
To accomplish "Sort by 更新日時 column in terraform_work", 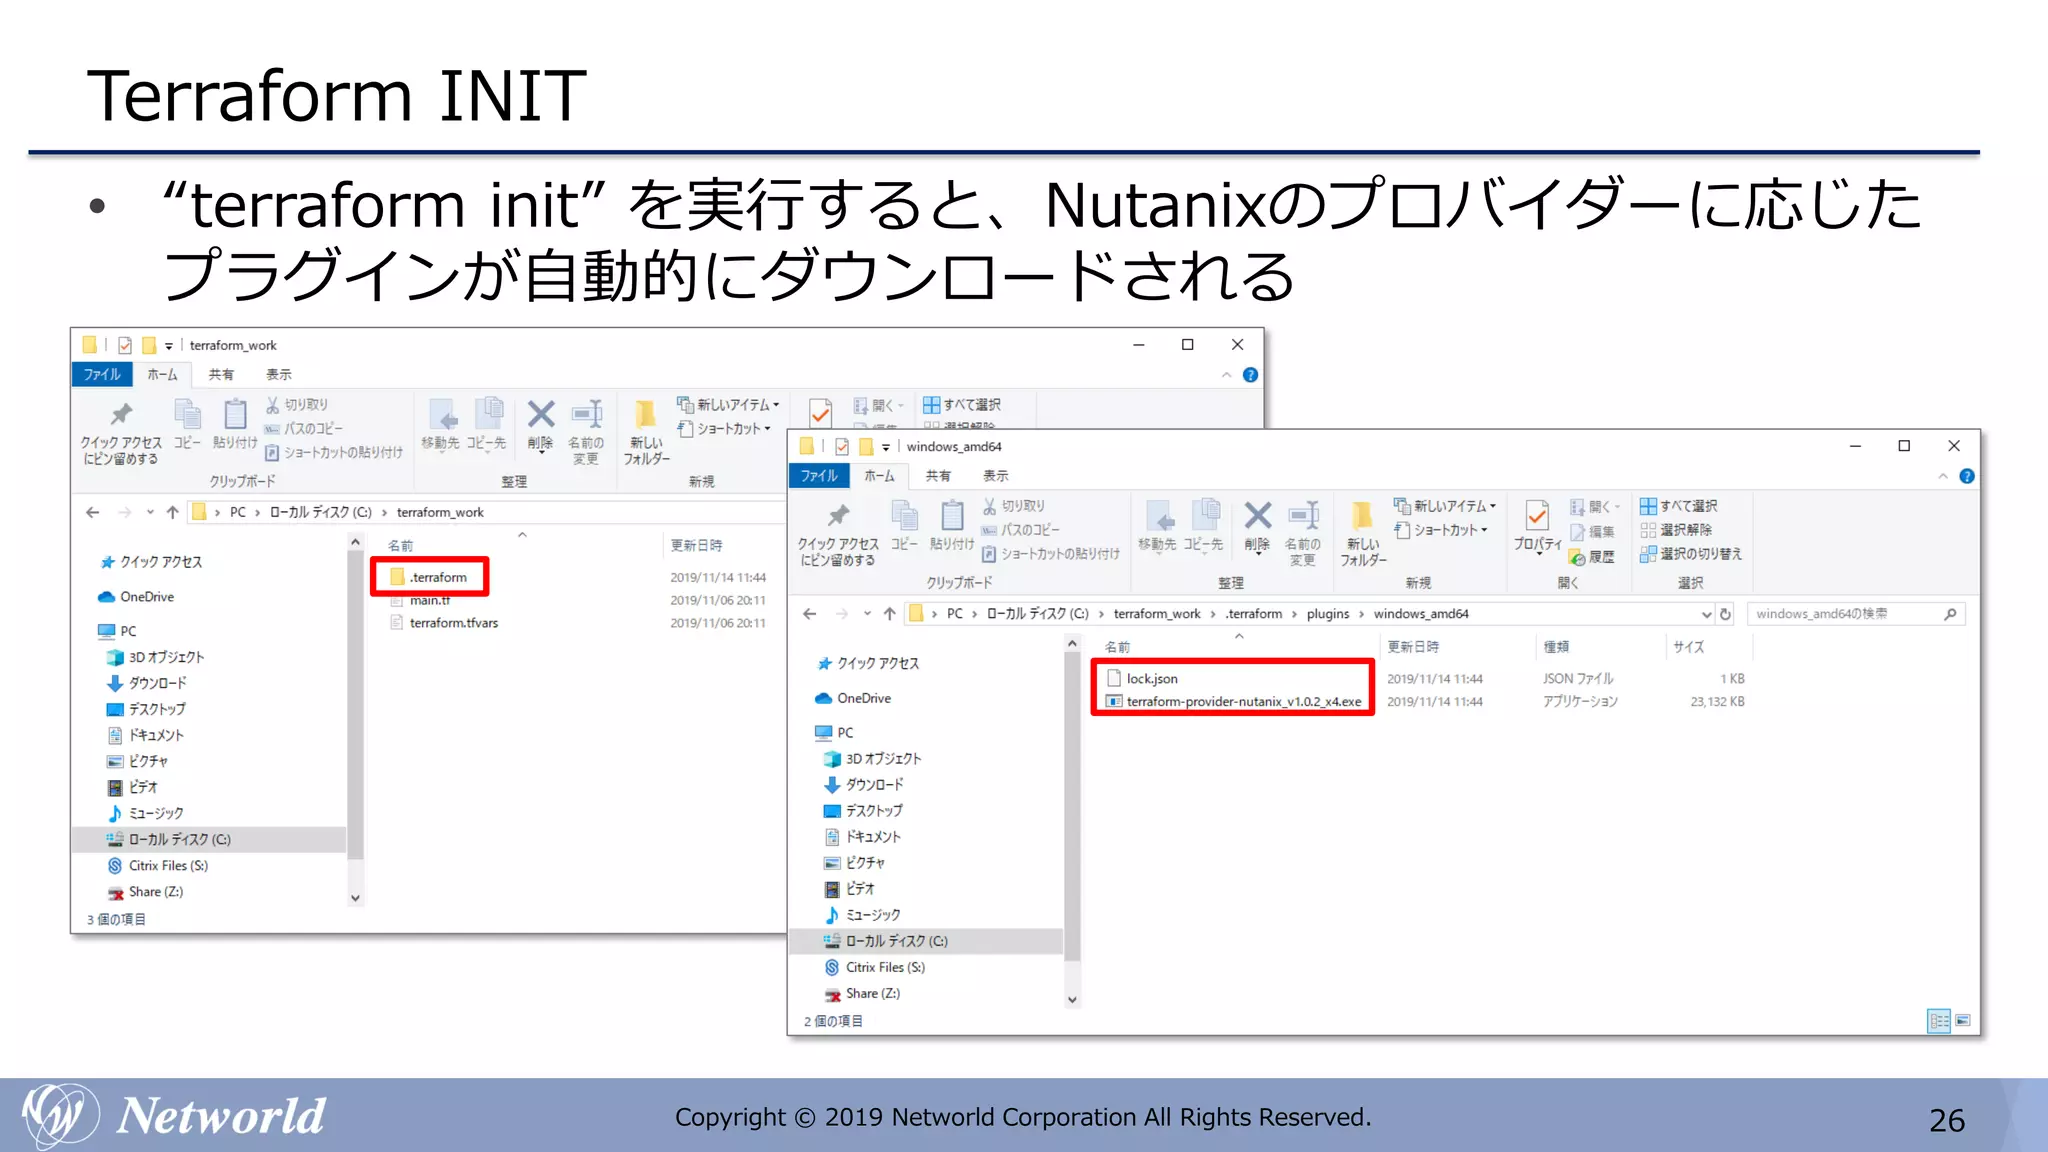I will click(x=696, y=546).
